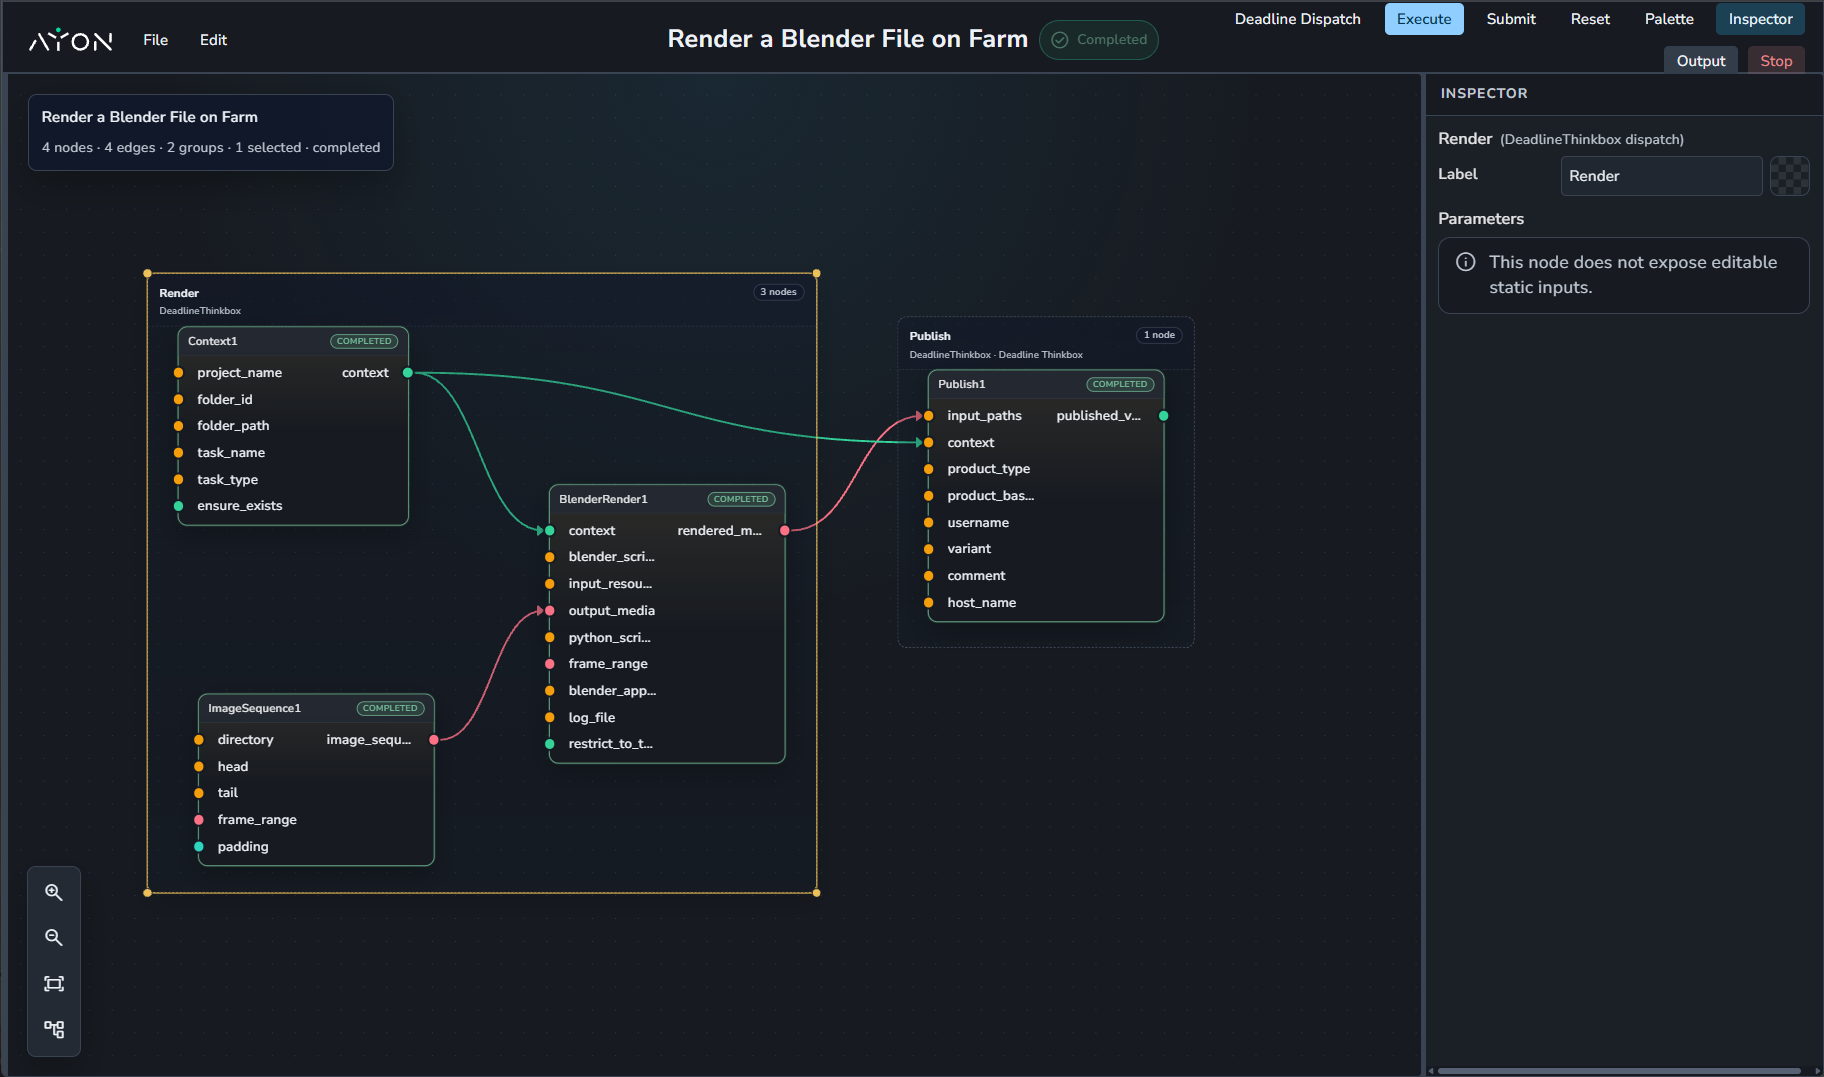Screen dimensions: 1824x1077
Task: Click ImageSequence1 directory port
Action: 199,740
